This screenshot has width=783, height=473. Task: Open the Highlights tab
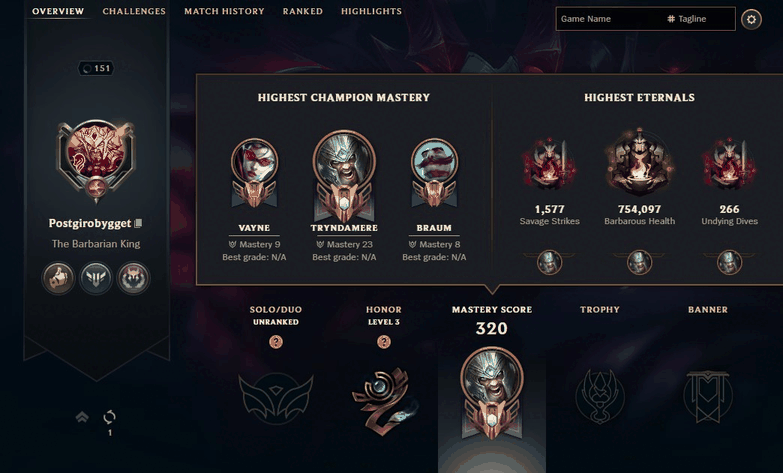coord(372,11)
